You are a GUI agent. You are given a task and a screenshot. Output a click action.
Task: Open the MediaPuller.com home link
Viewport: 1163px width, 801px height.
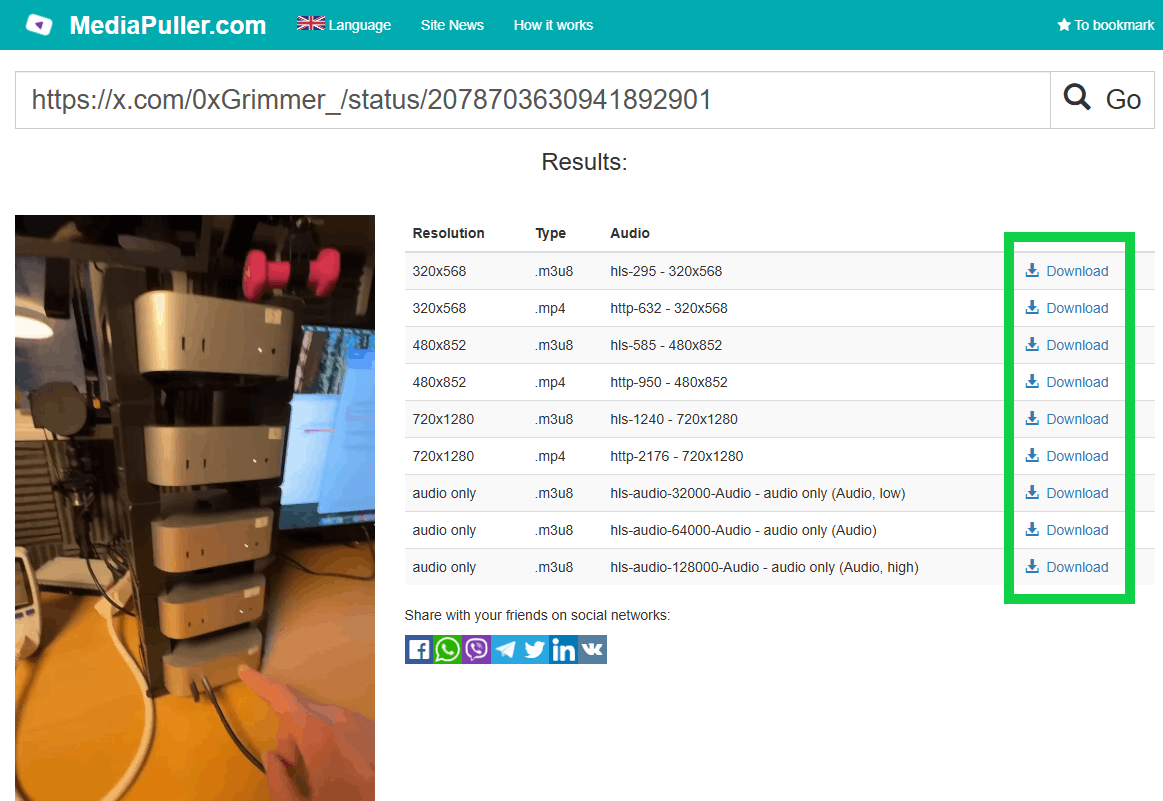click(x=168, y=25)
